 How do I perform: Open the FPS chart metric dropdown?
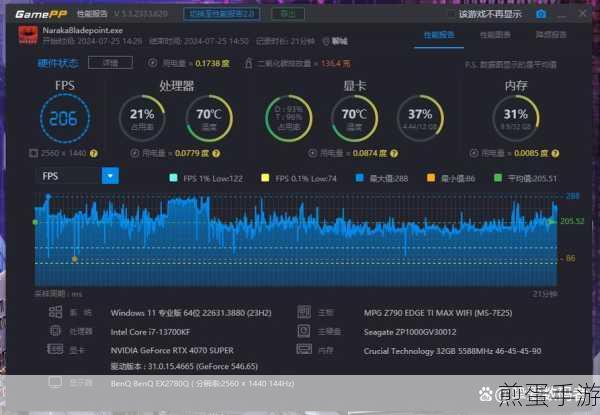[77, 176]
